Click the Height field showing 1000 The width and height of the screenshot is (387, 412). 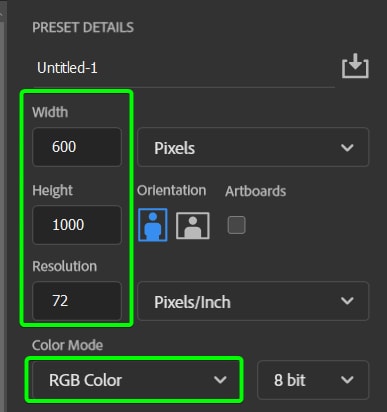[x=77, y=225]
